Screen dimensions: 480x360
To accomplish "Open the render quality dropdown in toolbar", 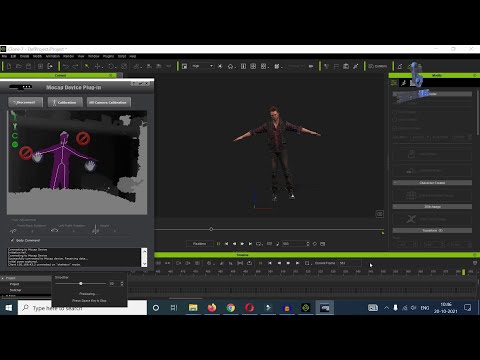I will (202, 66).
